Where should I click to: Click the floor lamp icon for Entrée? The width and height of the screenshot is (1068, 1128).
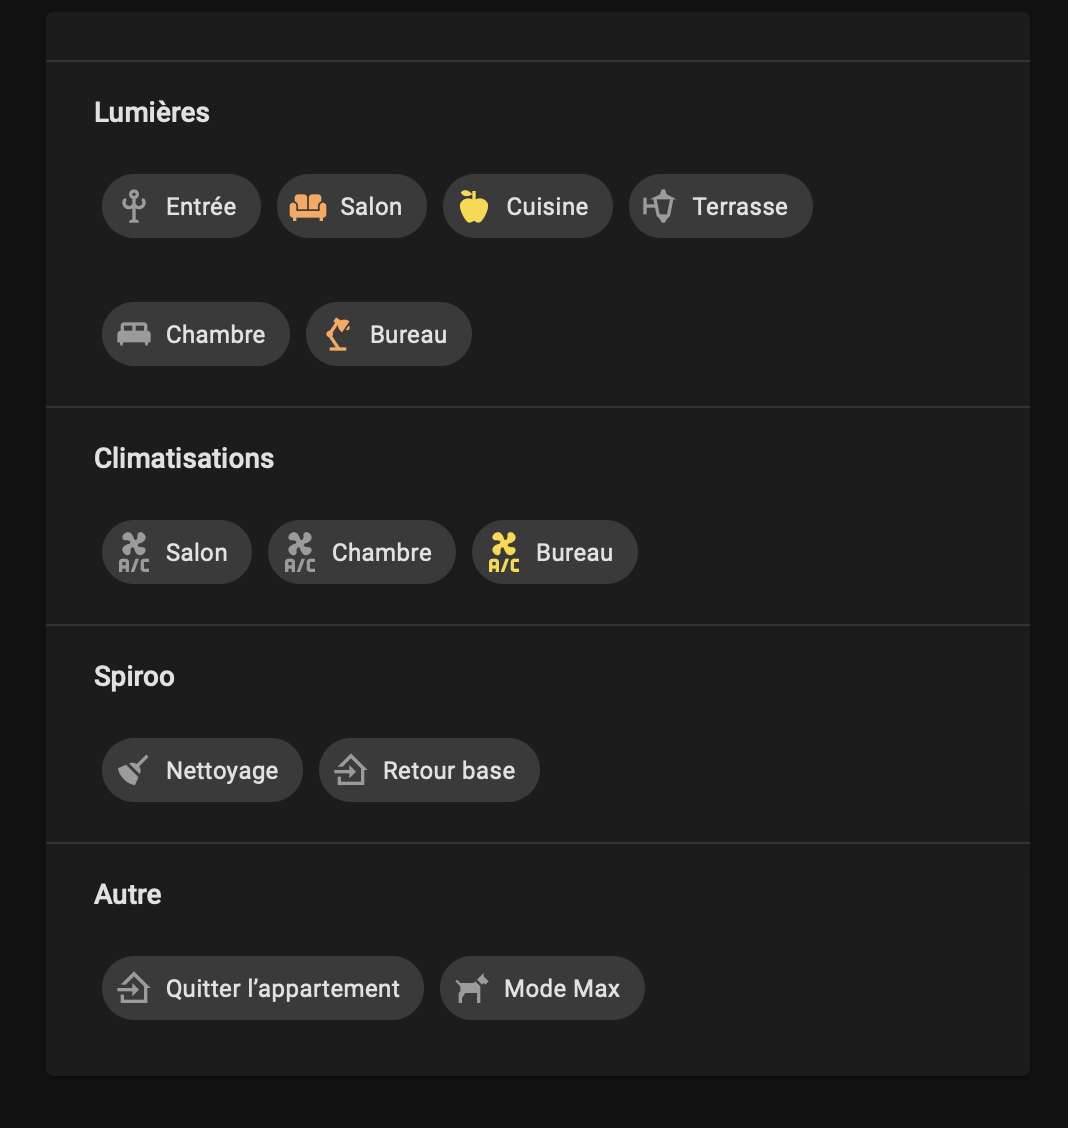click(134, 206)
